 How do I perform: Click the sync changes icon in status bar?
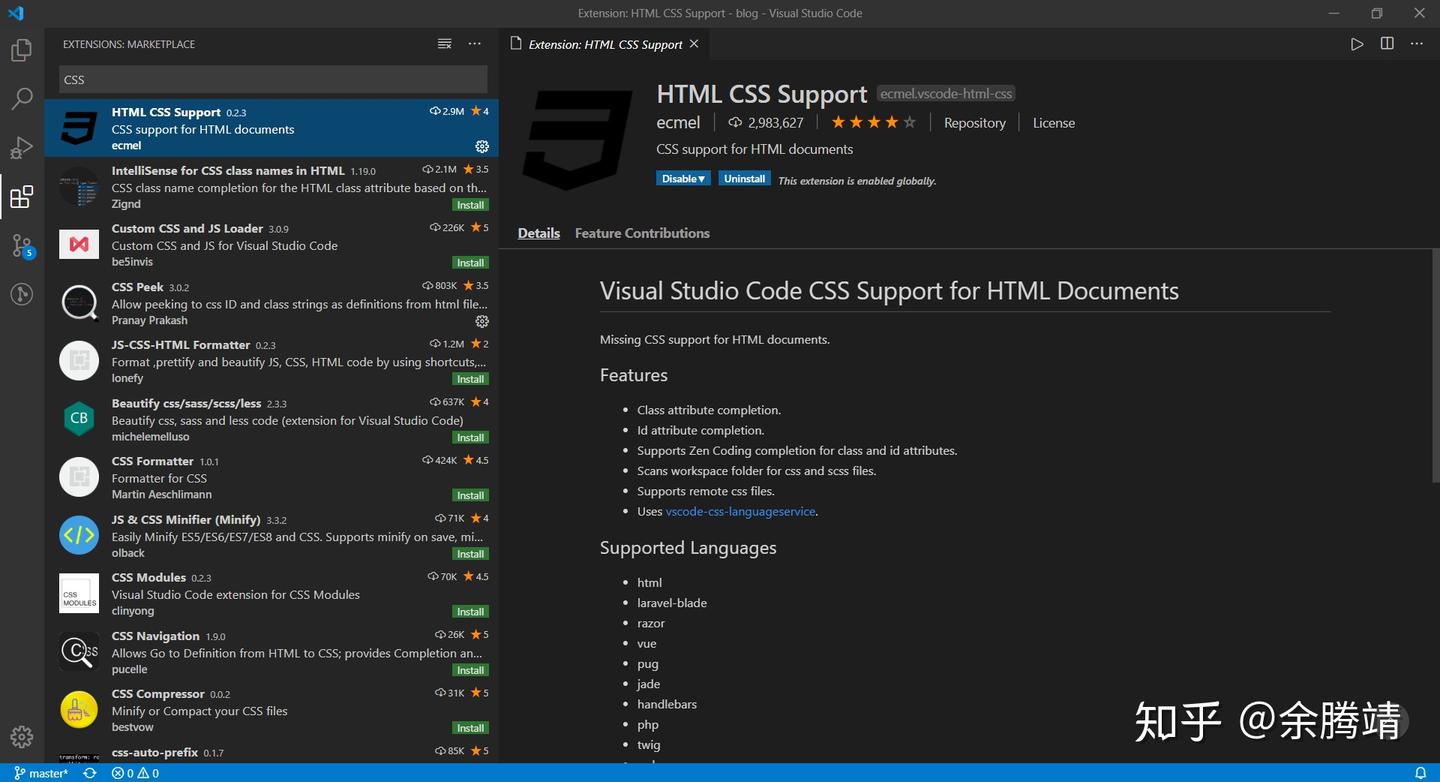(x=87, y=773)
